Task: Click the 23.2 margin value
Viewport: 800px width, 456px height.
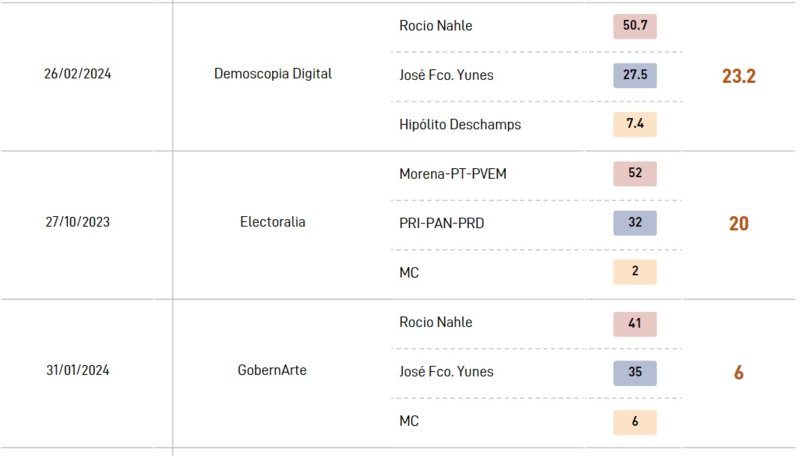Action: click(739, 76)
